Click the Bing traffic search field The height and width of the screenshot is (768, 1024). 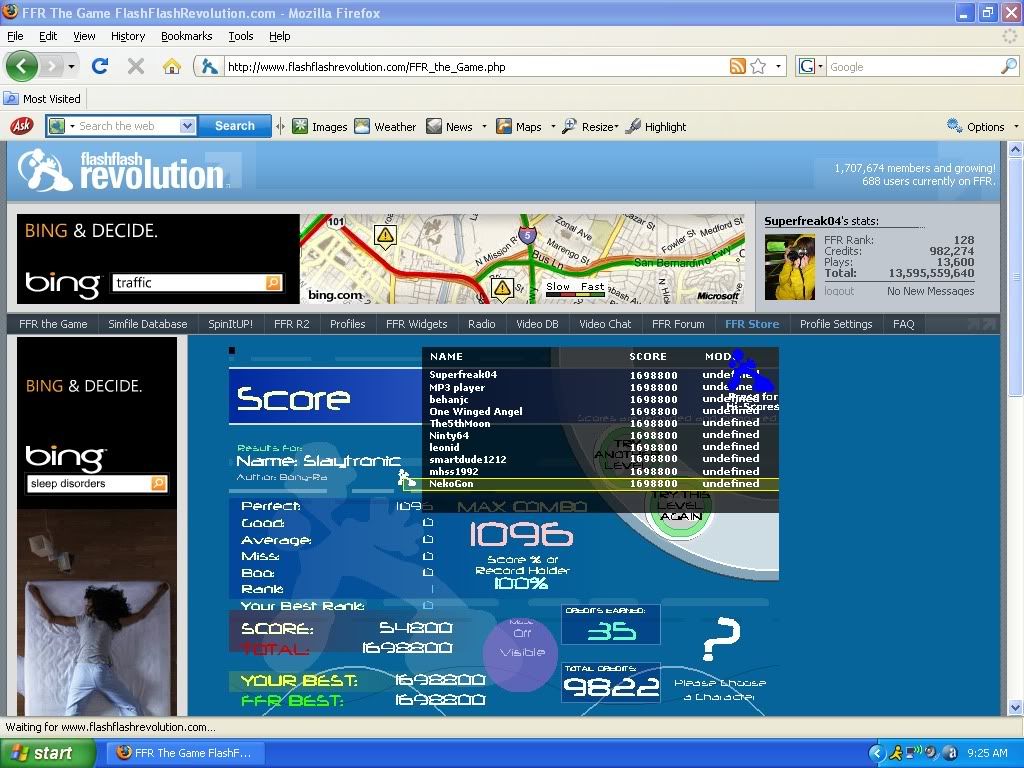coord(188,283)
